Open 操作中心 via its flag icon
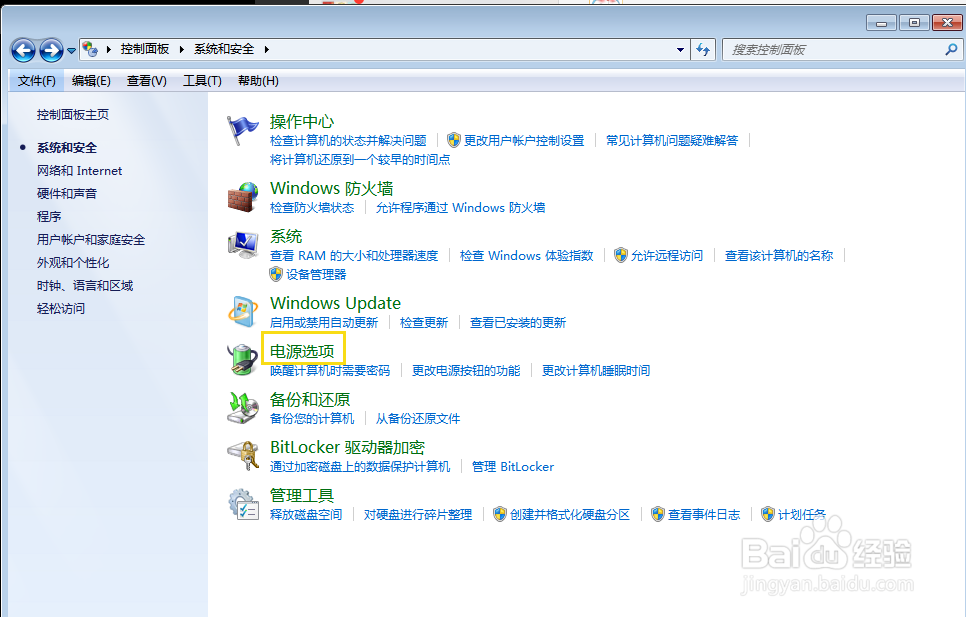 [x=243, y=128]
